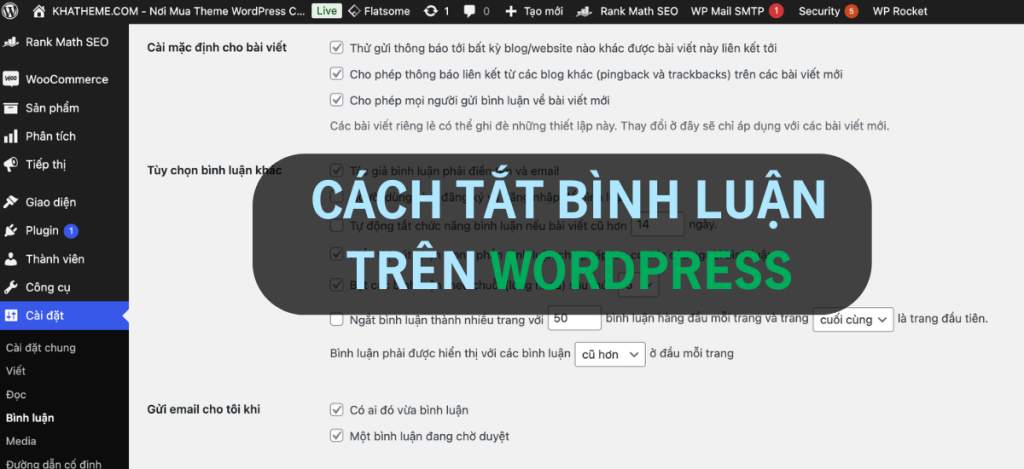This screenshot has width=1024, height=469.
Task: Open KHATHEME.COM site name link
Action: click(178, 11)
